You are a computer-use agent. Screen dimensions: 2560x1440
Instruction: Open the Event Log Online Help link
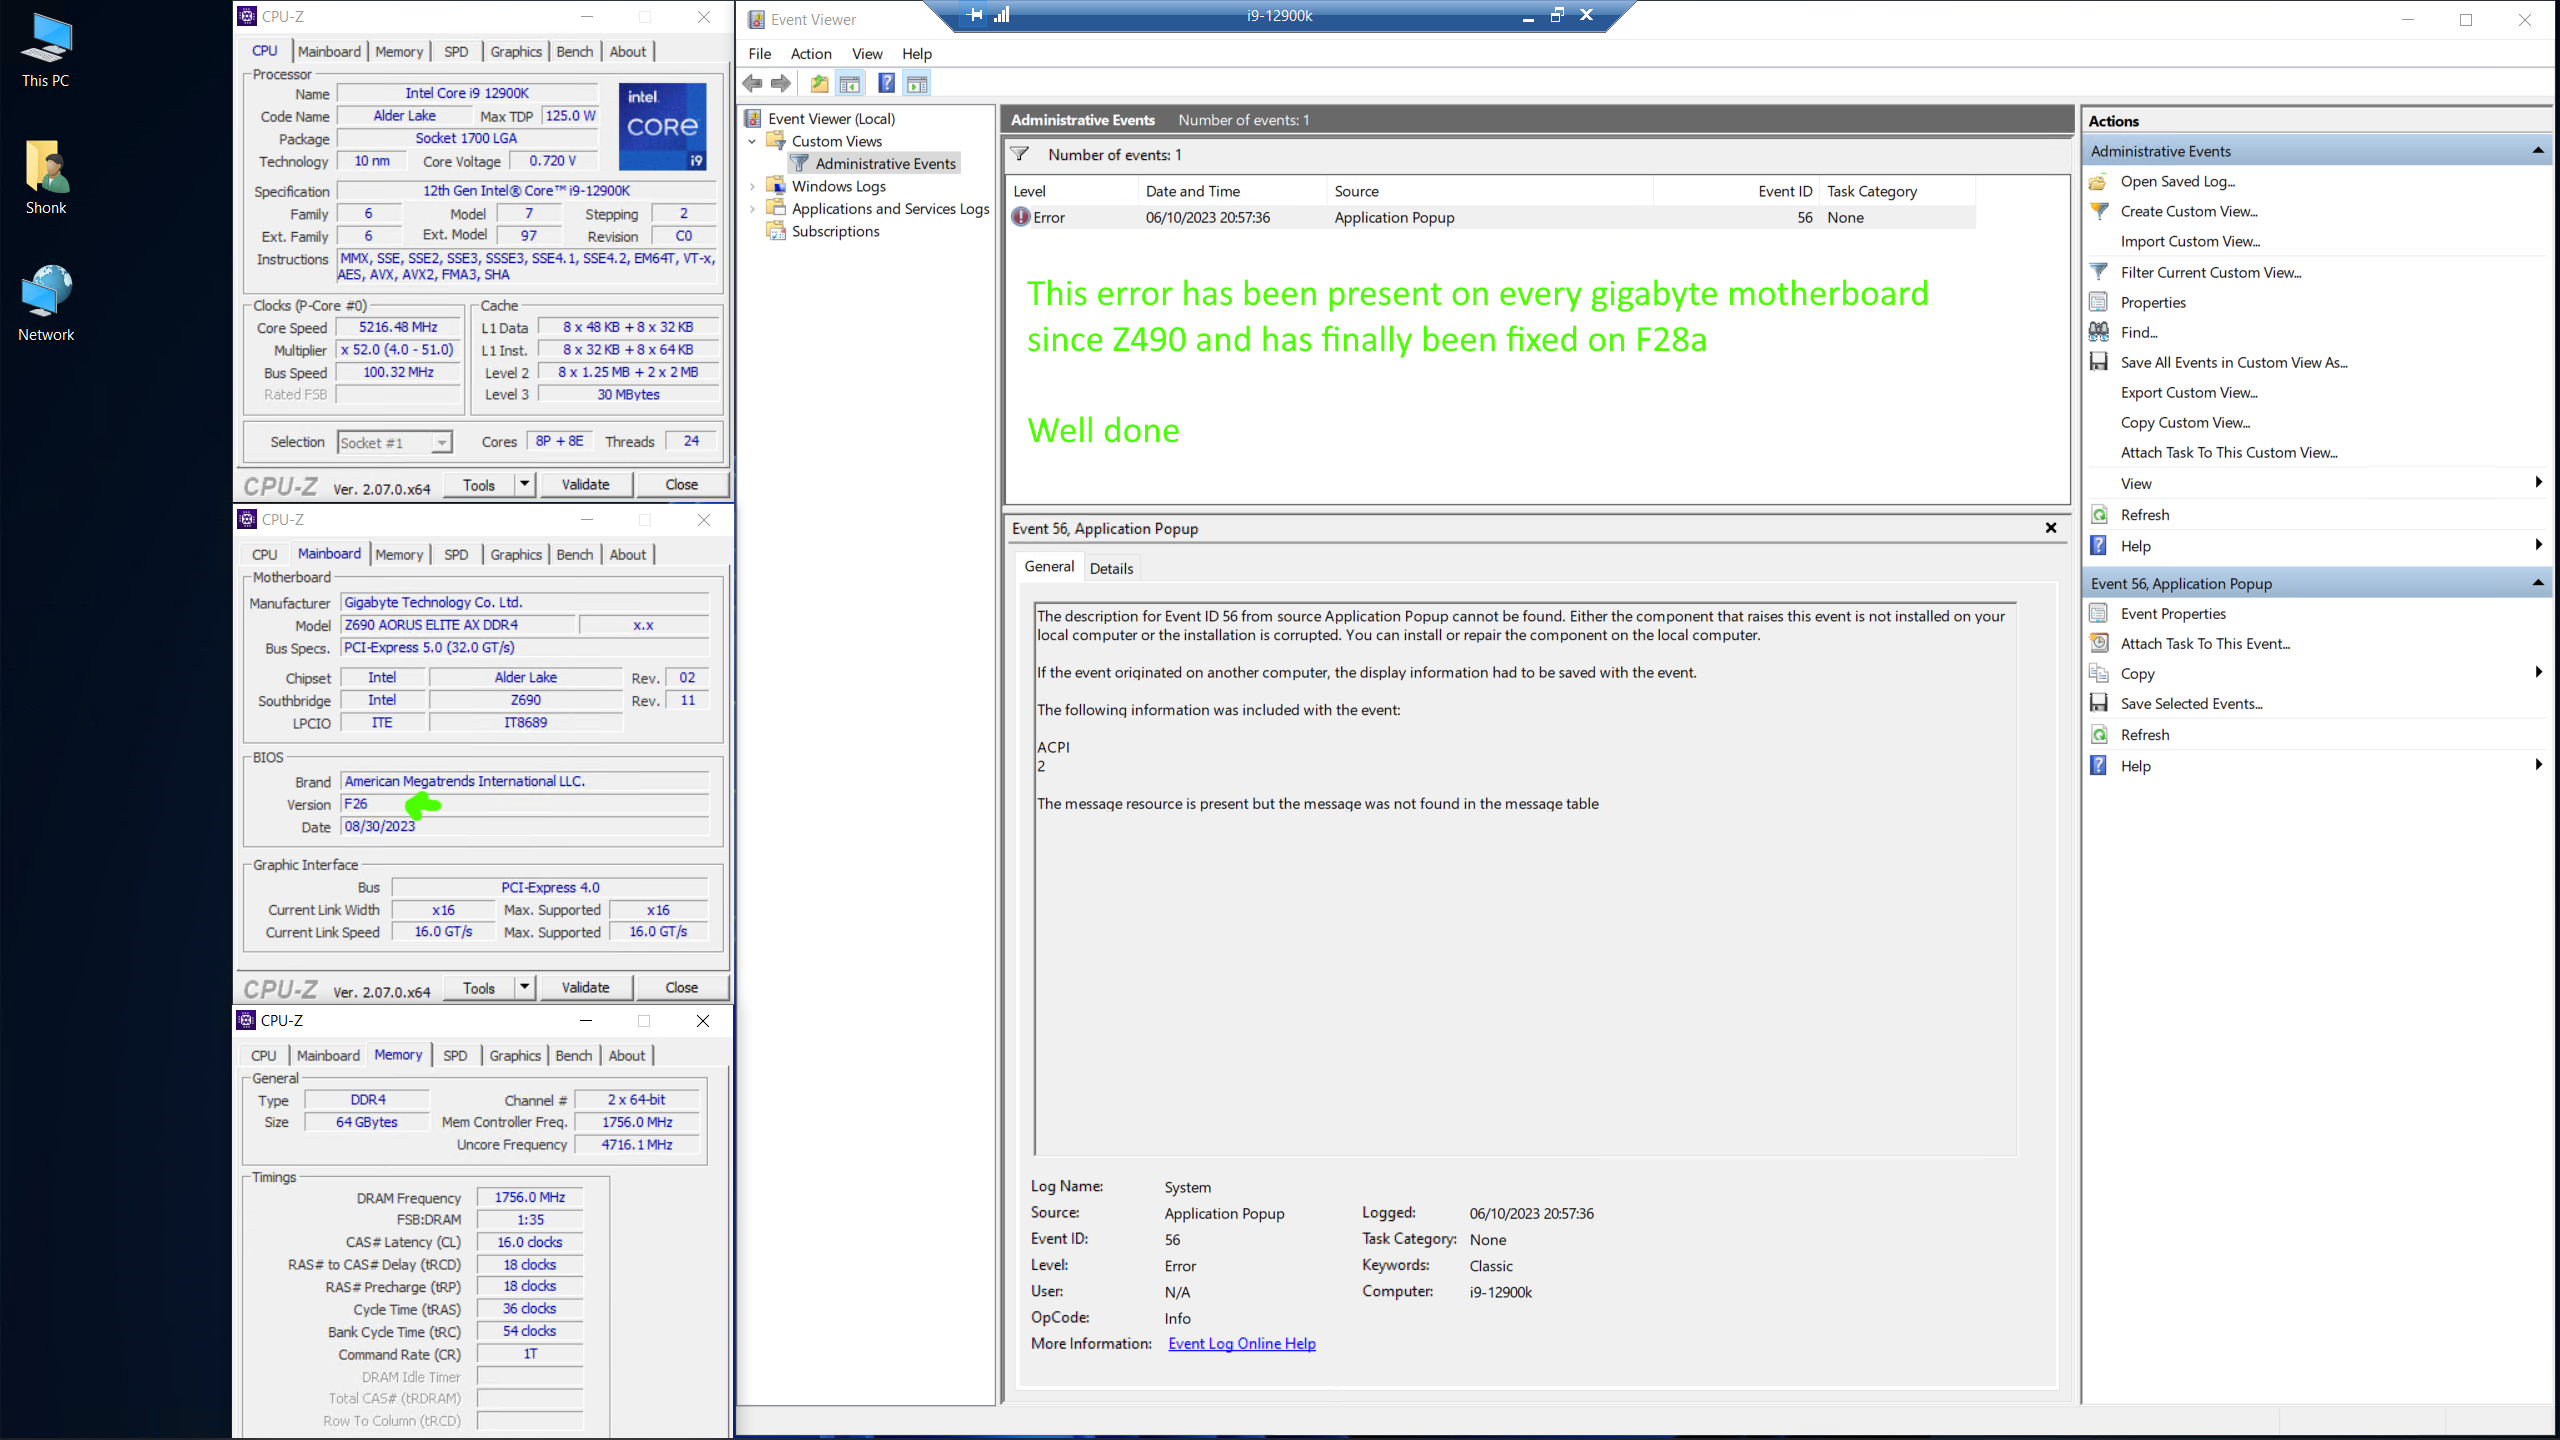coord(1242,1343)
